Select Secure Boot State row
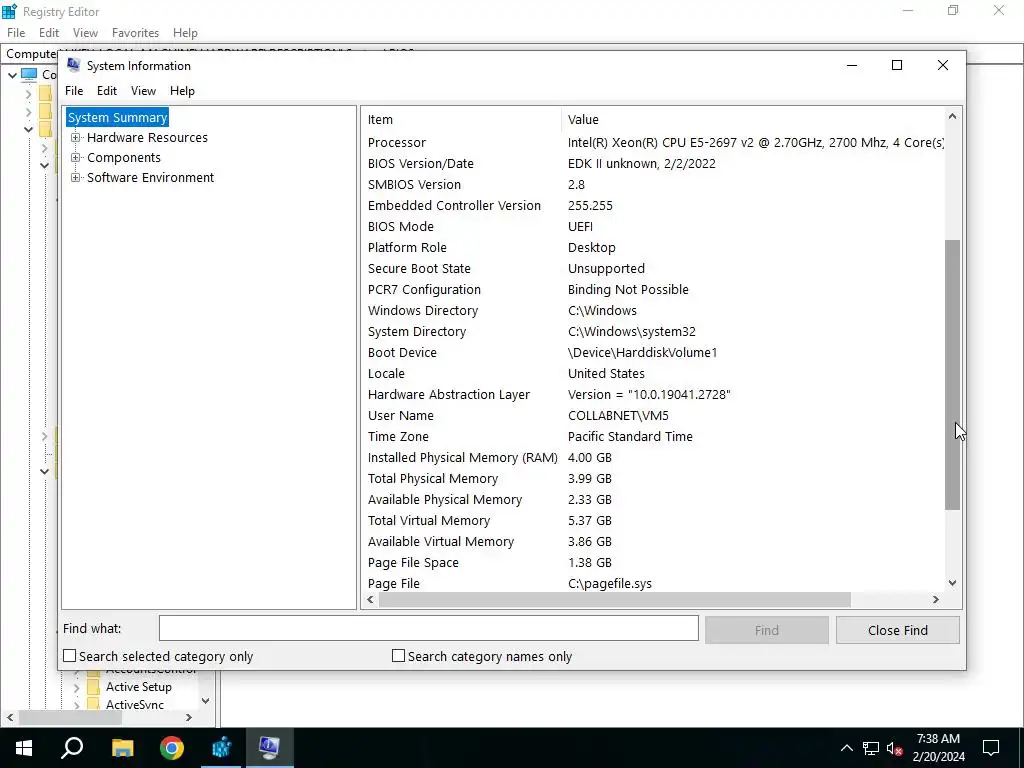 point(653,268)
